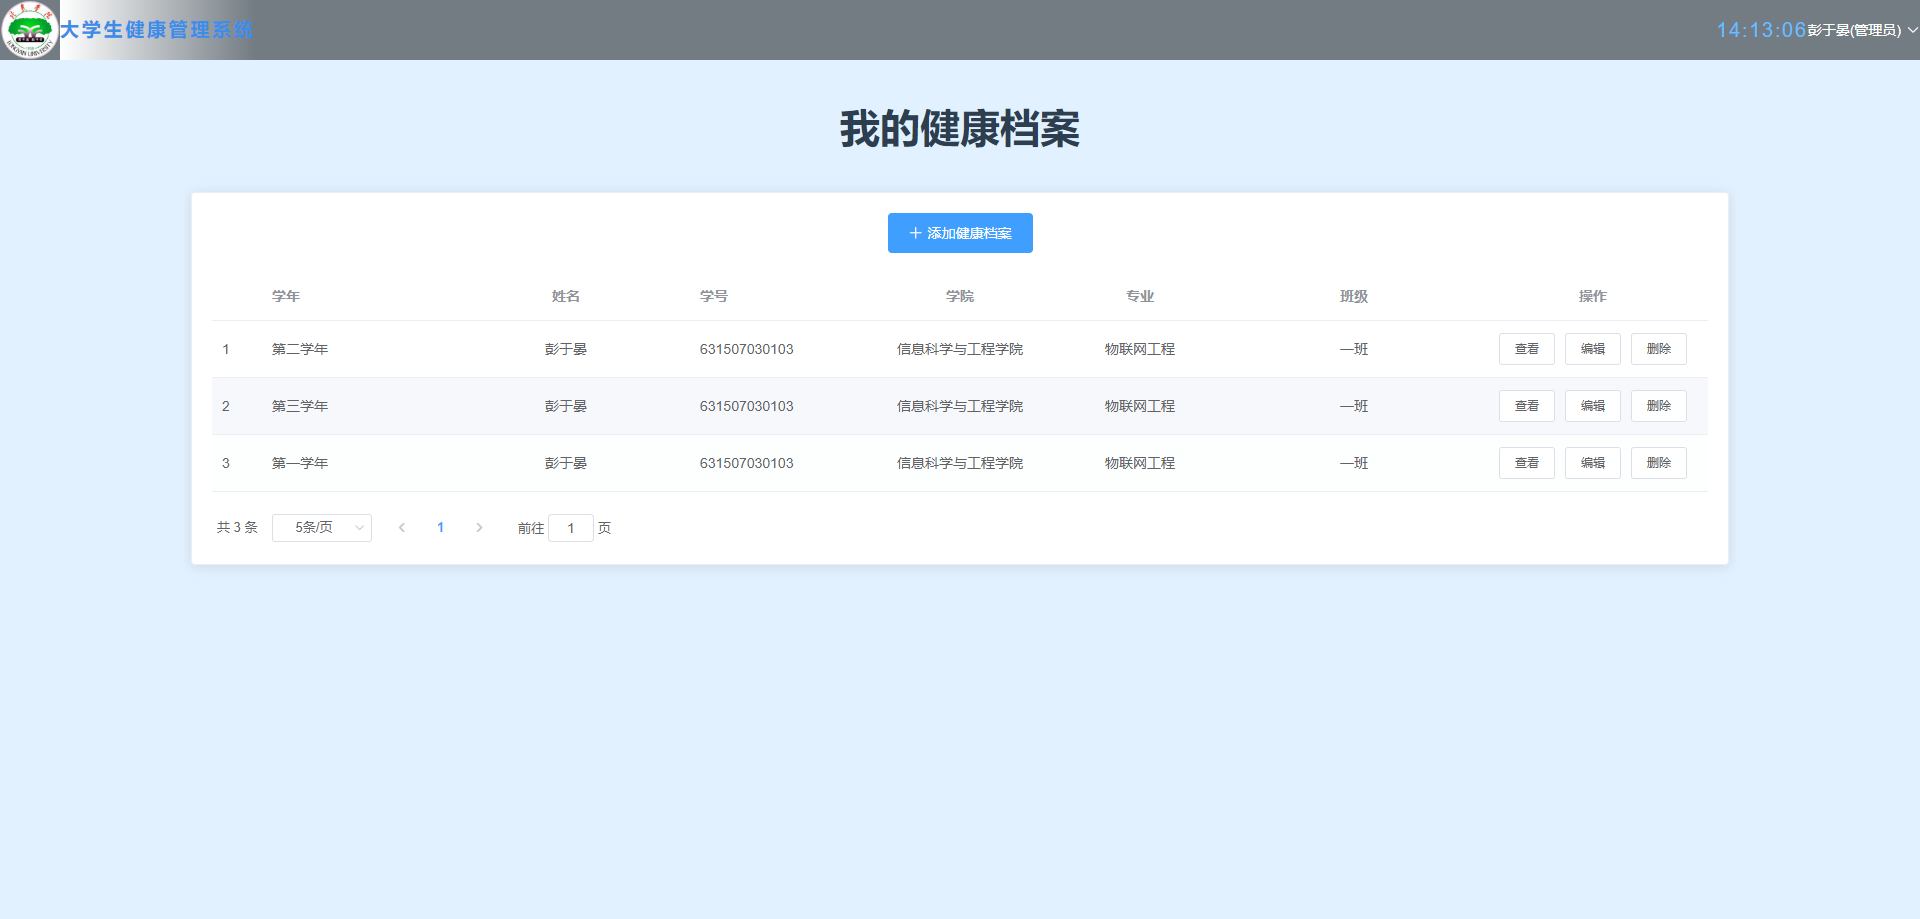Click the 我的健康档案 page heading
1920x919 pixels.
tap(959, 130)
